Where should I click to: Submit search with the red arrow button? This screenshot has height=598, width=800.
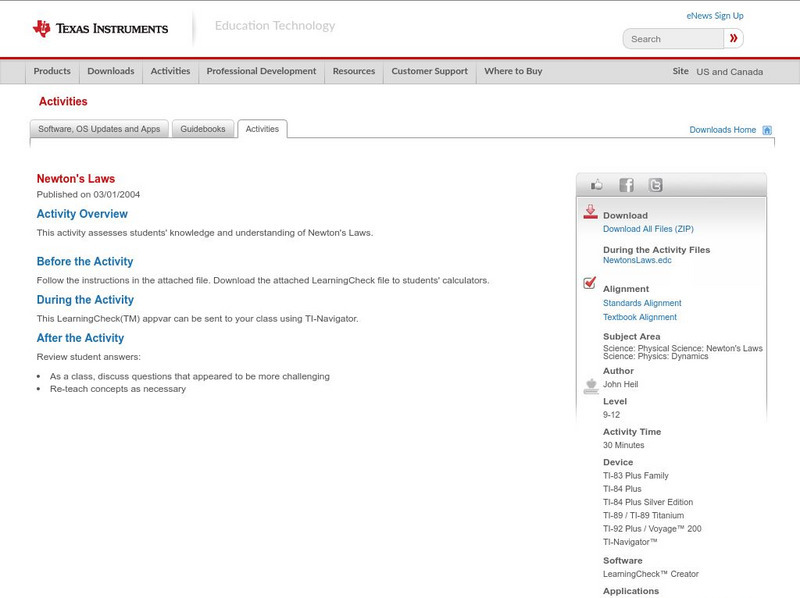pyautogui.click(x=734, y=39)
